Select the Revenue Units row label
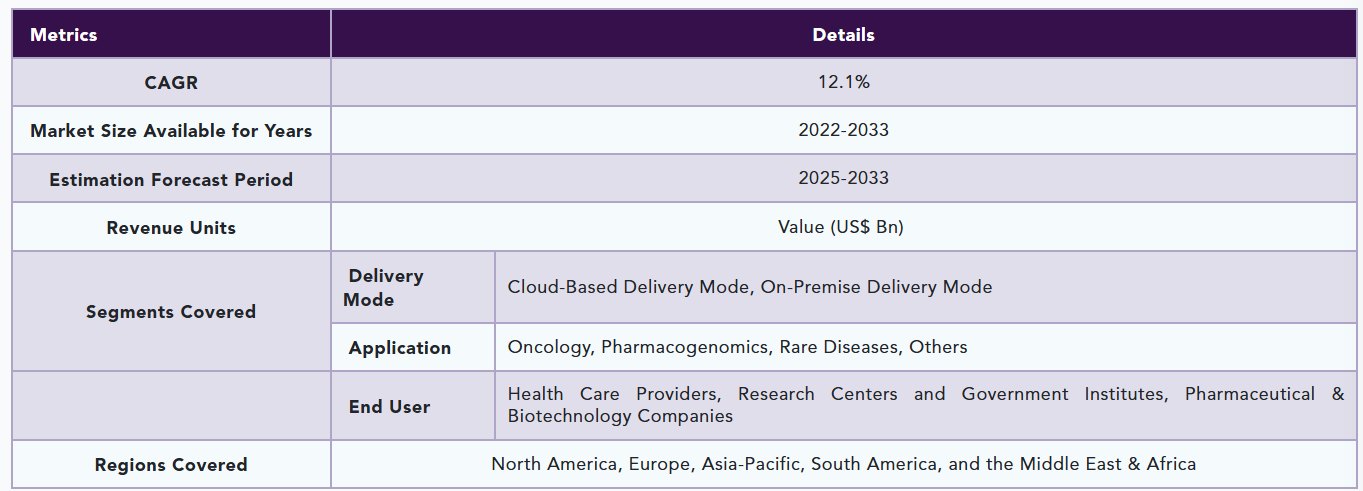This screenshot has height=491, width=1363. pyautogui.click(x=171, y=228)
